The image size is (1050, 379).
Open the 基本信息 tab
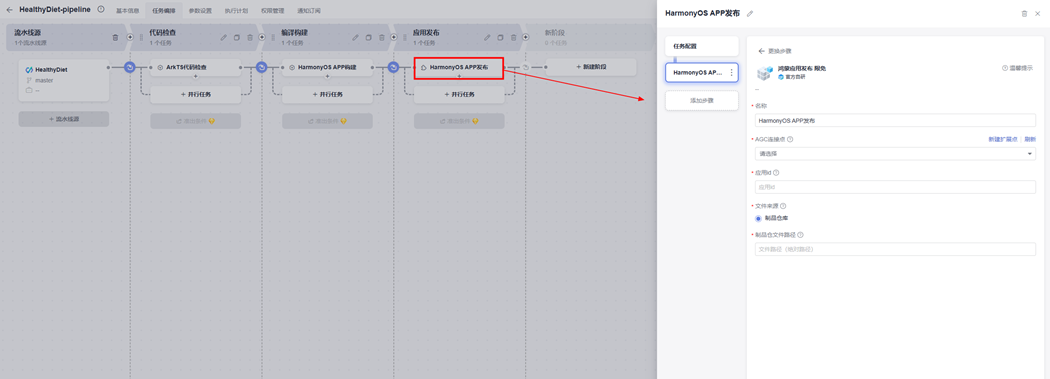pyautogui.click(x=128, y=11)
